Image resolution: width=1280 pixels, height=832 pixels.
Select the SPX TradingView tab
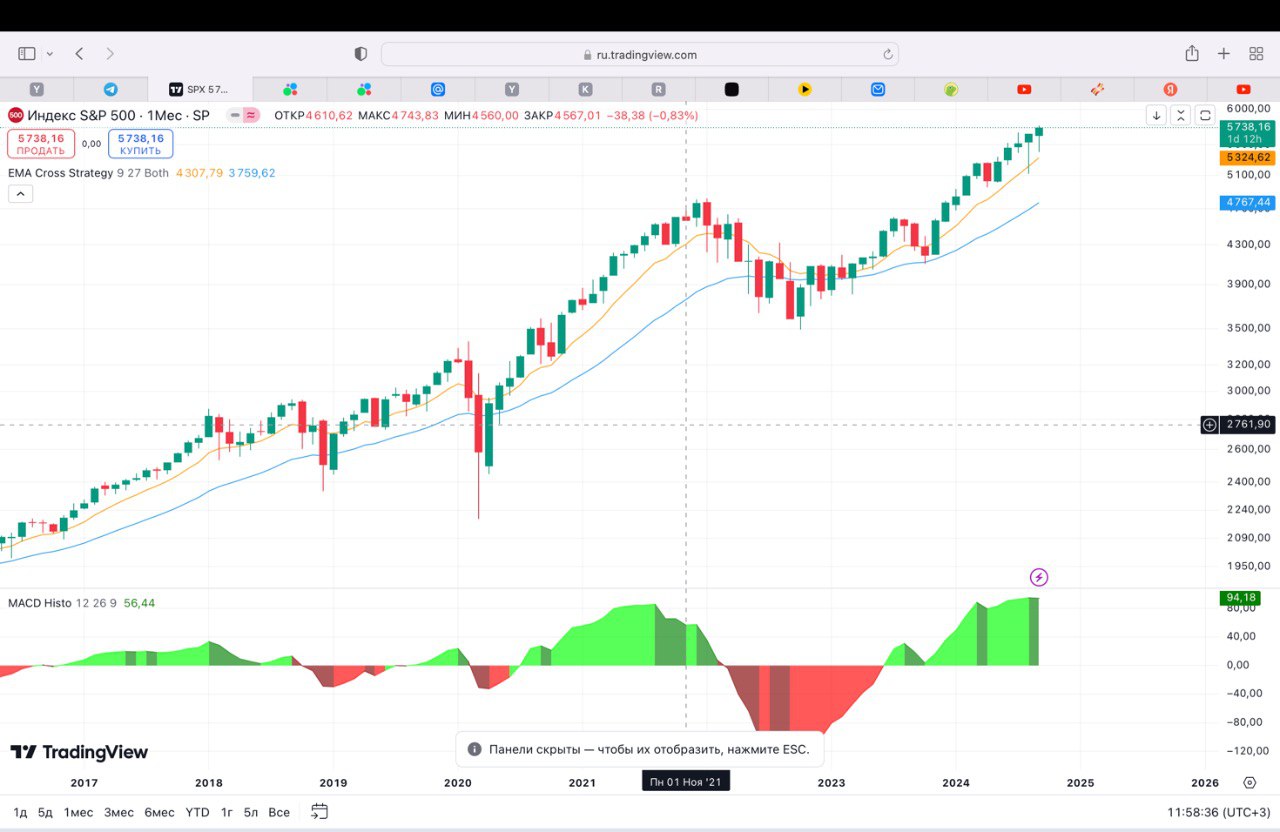click(200, 89)
